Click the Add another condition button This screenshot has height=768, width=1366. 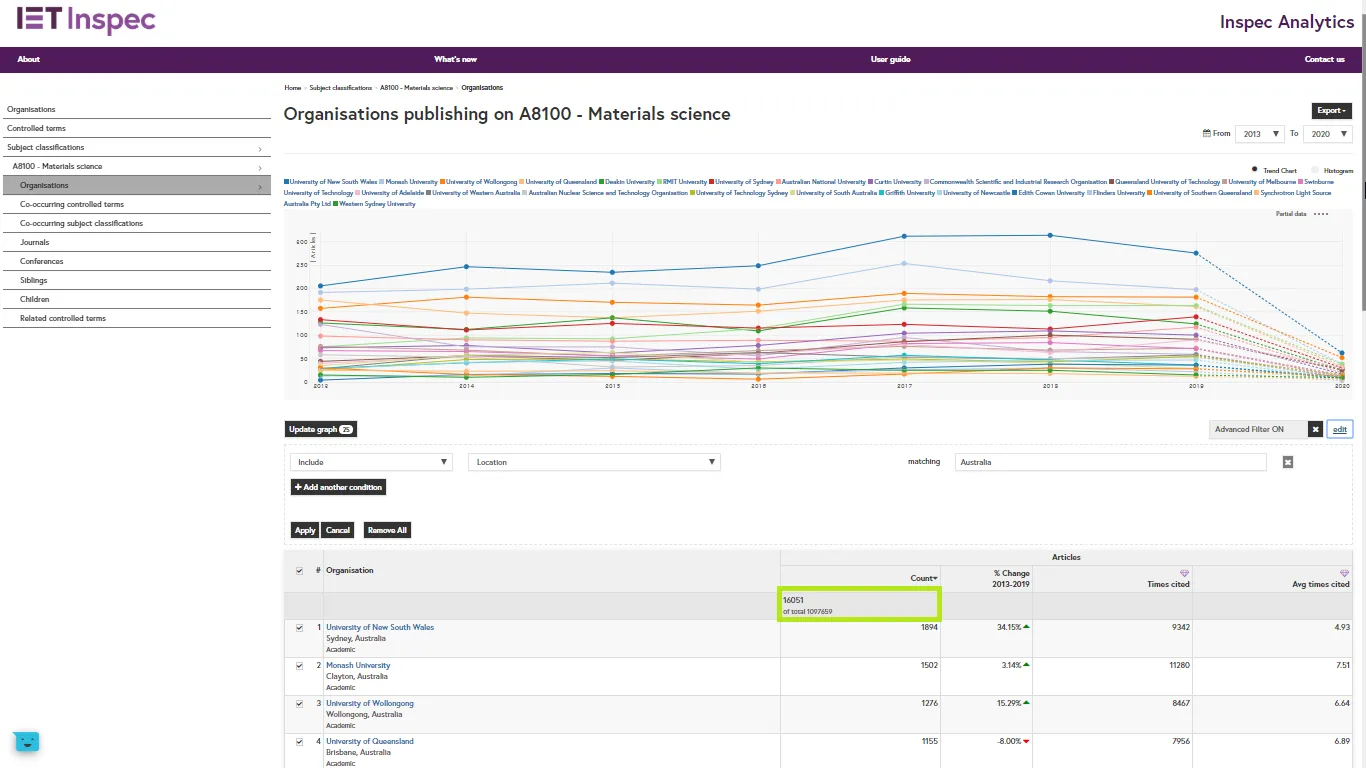[x=338, y=487]
